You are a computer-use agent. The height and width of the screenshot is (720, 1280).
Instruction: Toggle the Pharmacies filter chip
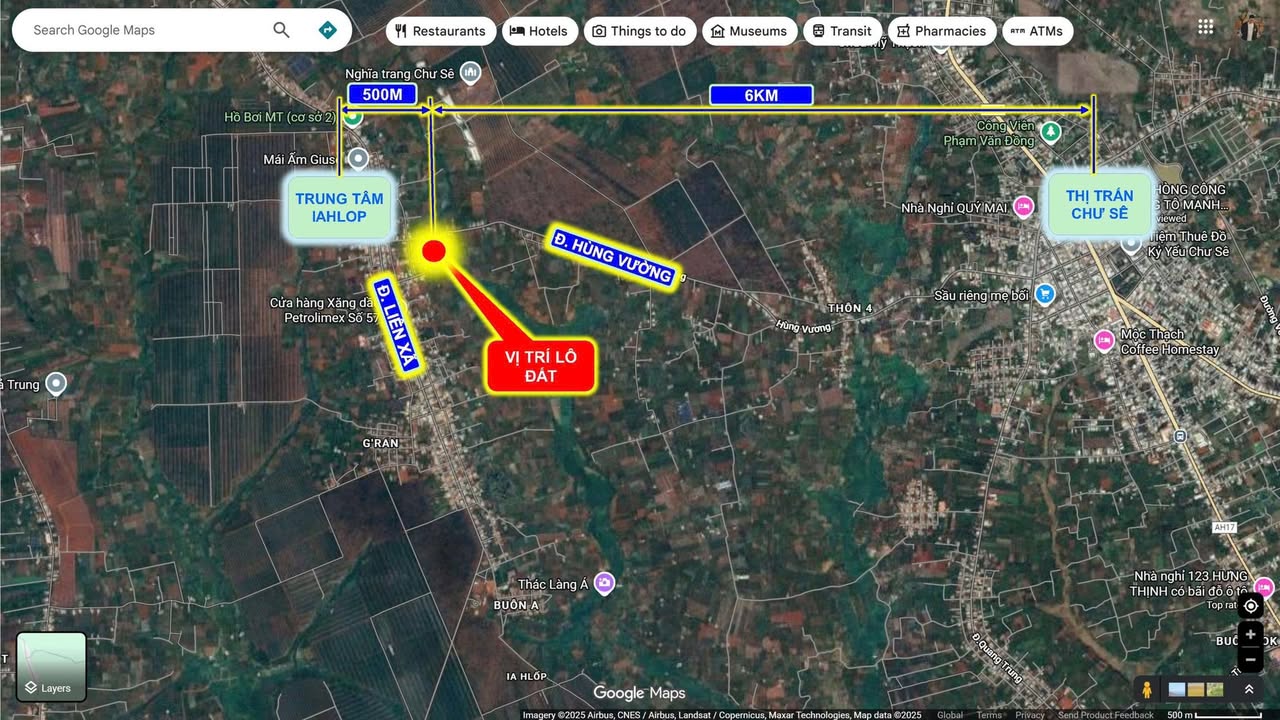(942, 31)
